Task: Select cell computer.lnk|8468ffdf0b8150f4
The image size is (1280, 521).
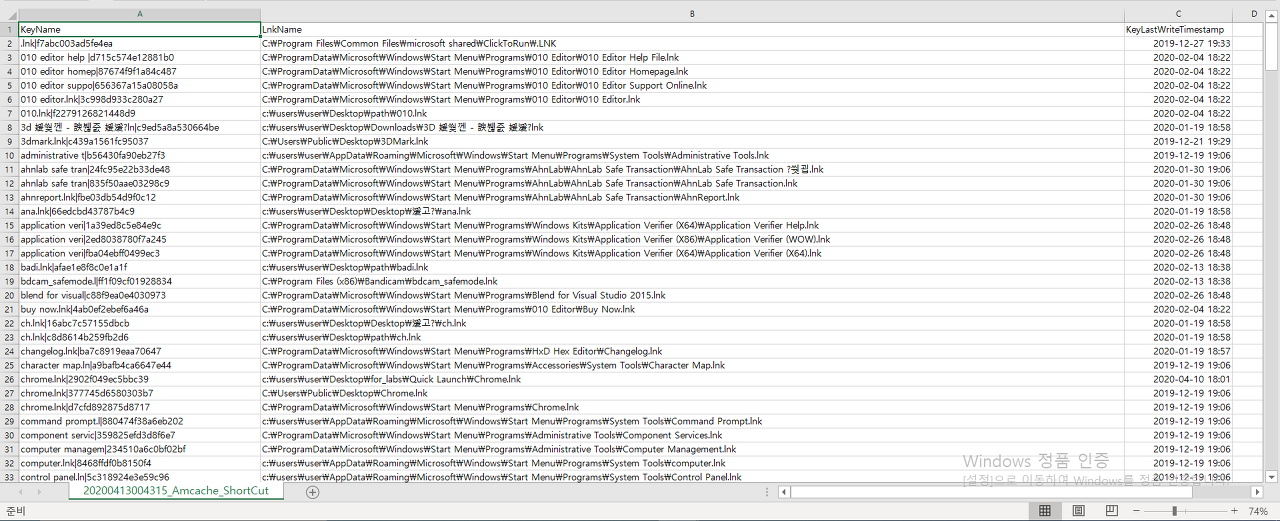Action: [139, 464]
